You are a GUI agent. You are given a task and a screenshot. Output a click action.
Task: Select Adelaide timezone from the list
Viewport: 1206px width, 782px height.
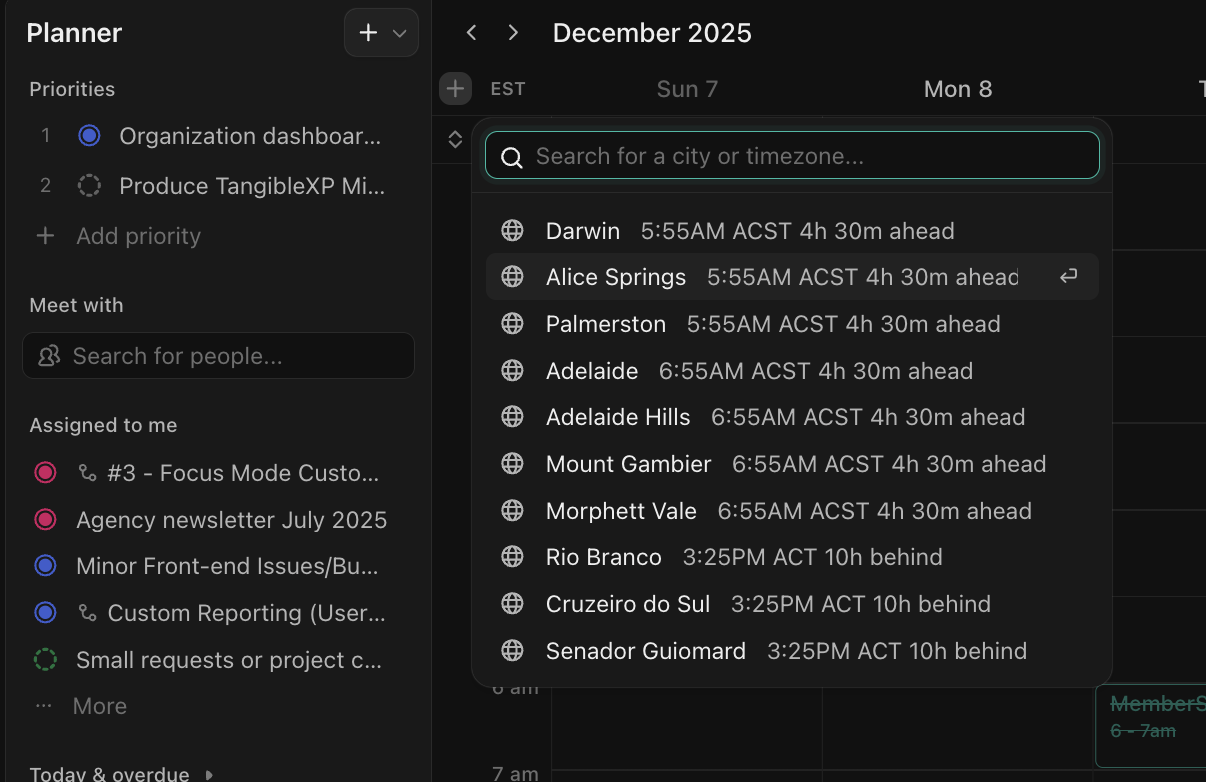(592, 371)
